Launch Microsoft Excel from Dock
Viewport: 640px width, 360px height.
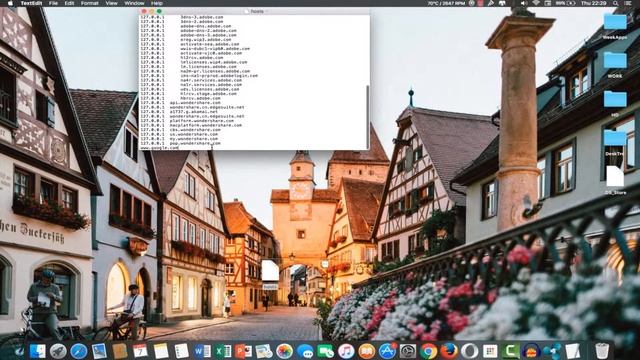(223, 351)
